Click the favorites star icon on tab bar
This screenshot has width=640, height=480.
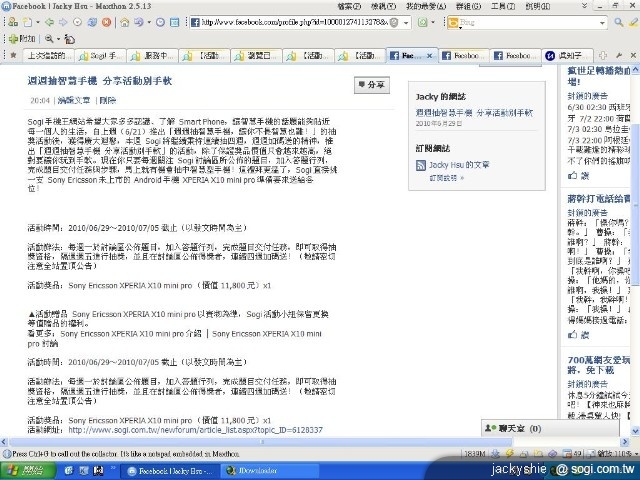[x=13, y=55]
